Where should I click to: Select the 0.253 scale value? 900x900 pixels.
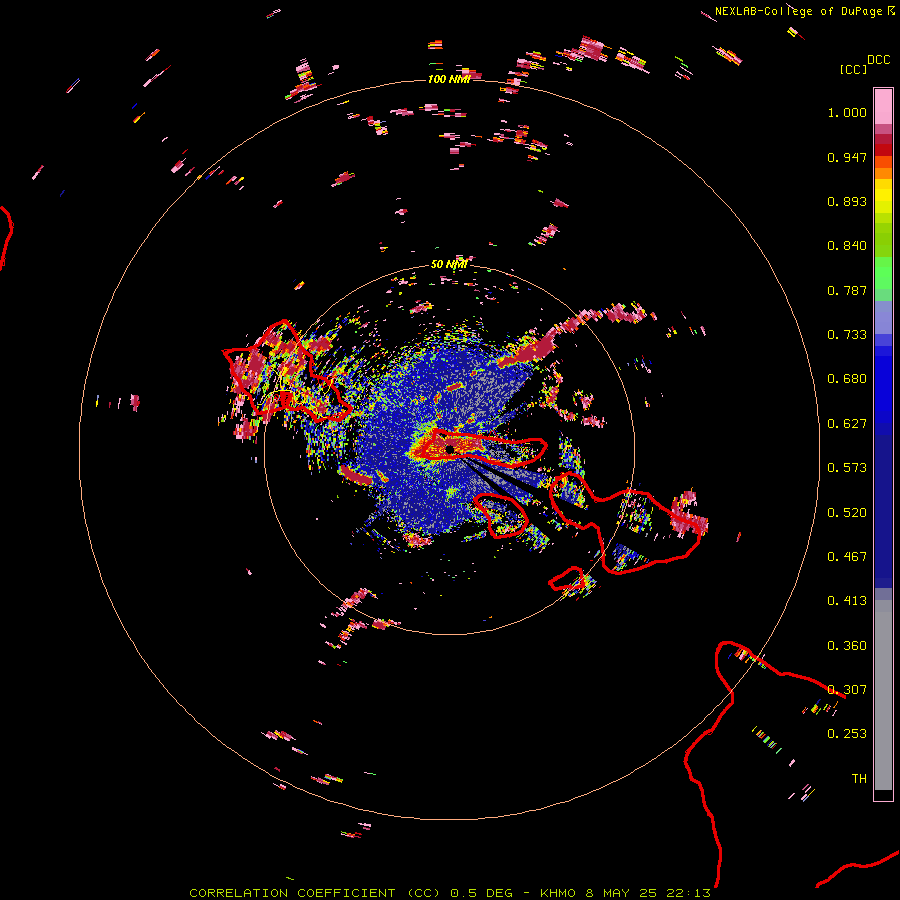tap(847, 734)
